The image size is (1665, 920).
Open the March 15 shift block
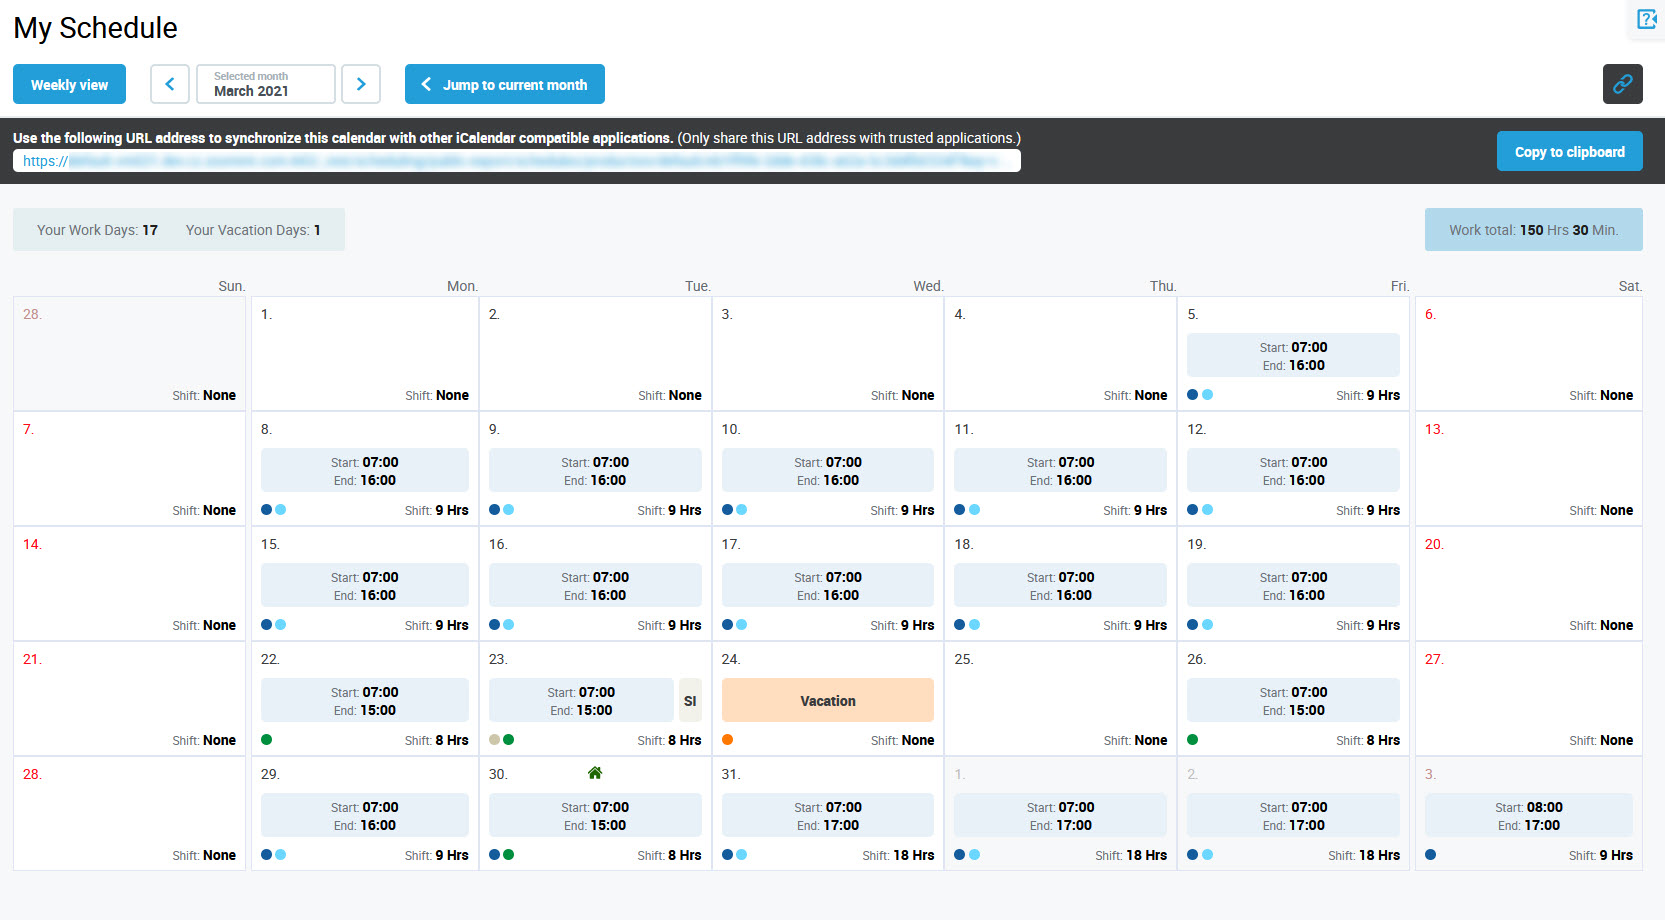click(364, 586)
